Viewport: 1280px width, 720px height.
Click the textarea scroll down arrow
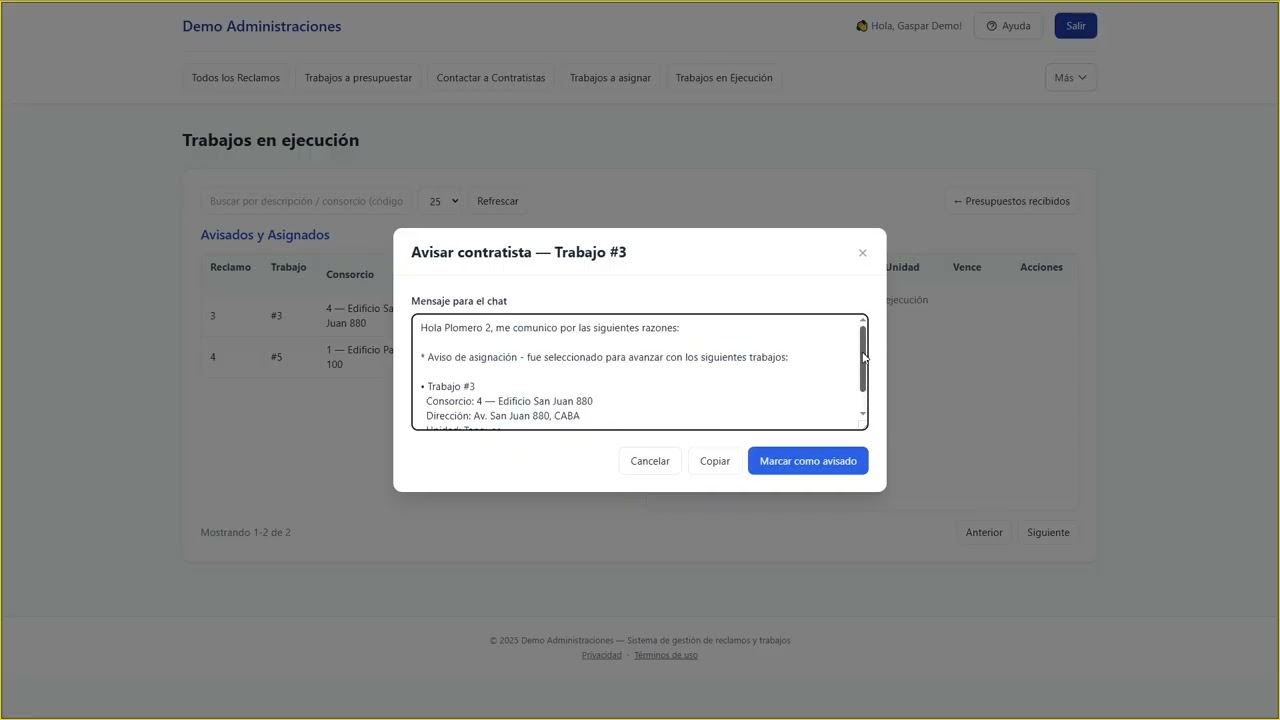coord(862,414)
